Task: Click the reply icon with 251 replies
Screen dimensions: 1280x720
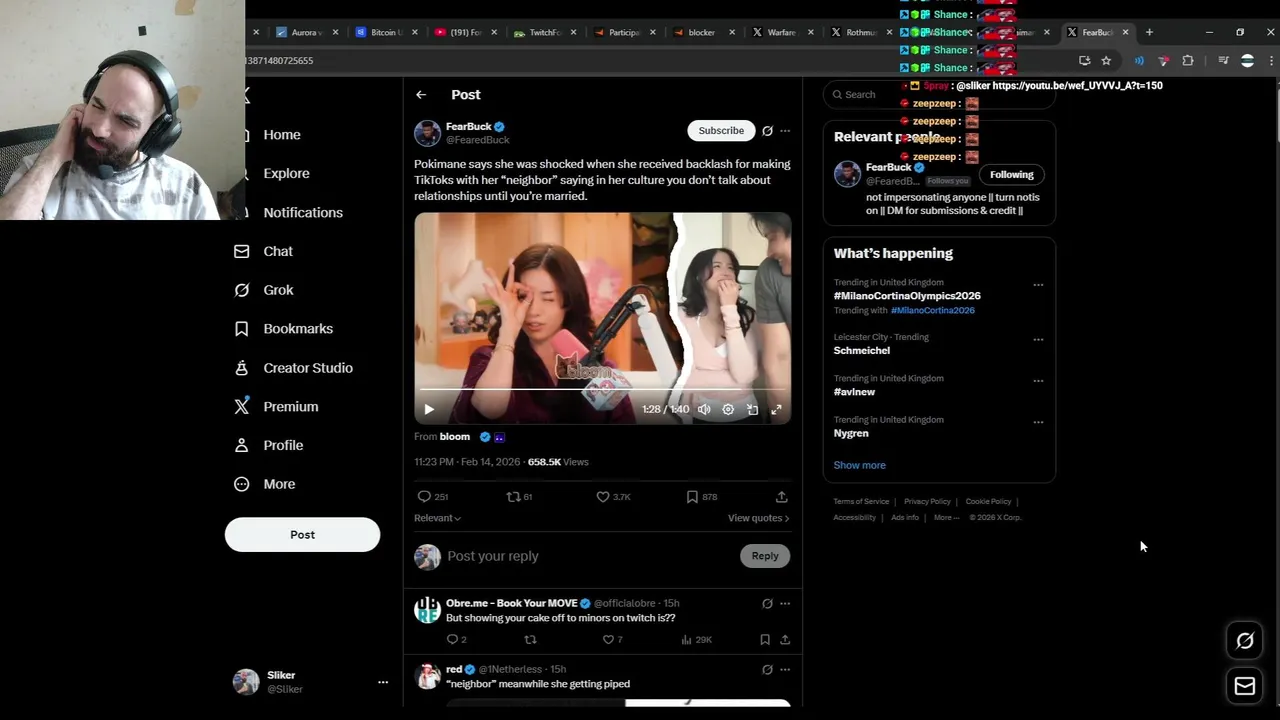Action: (x=432, y=497)
